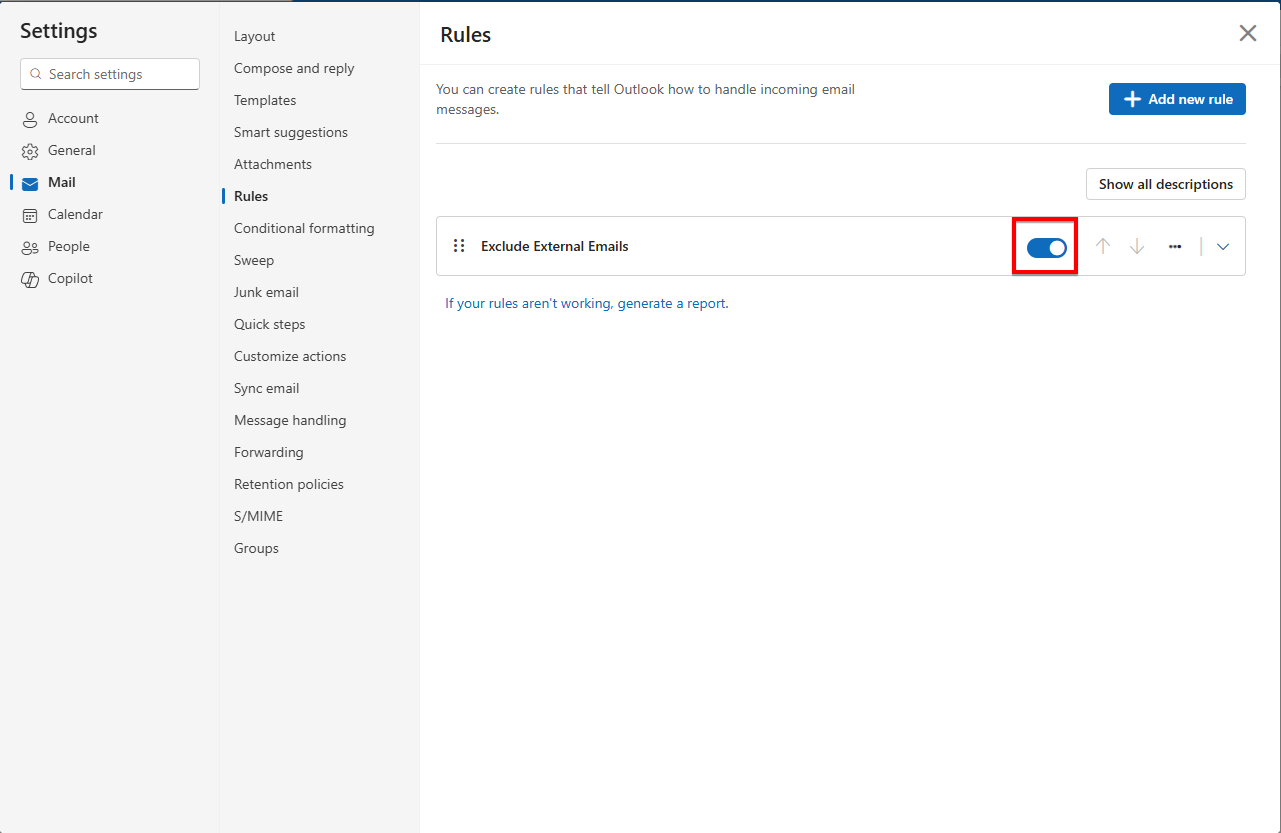Screen dimensions: 1281x833
Task: Open the Forwarding settings page
Action: tap(268, 452)
